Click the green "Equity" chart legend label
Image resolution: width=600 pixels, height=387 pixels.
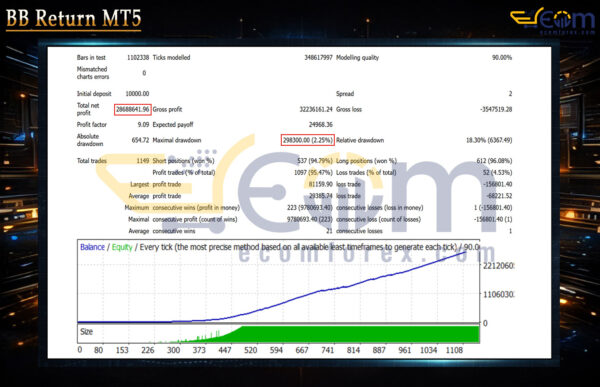(x=122, y=247)
